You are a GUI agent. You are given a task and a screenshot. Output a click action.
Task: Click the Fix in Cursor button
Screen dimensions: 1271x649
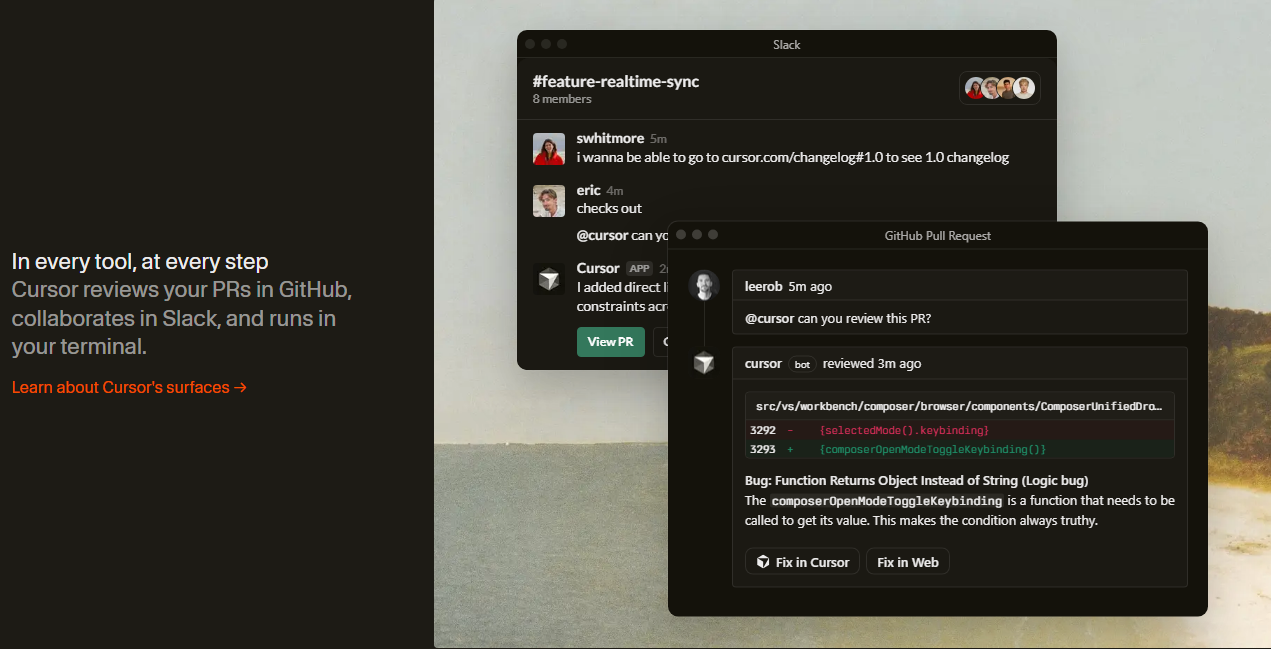[x=802, y=562]
